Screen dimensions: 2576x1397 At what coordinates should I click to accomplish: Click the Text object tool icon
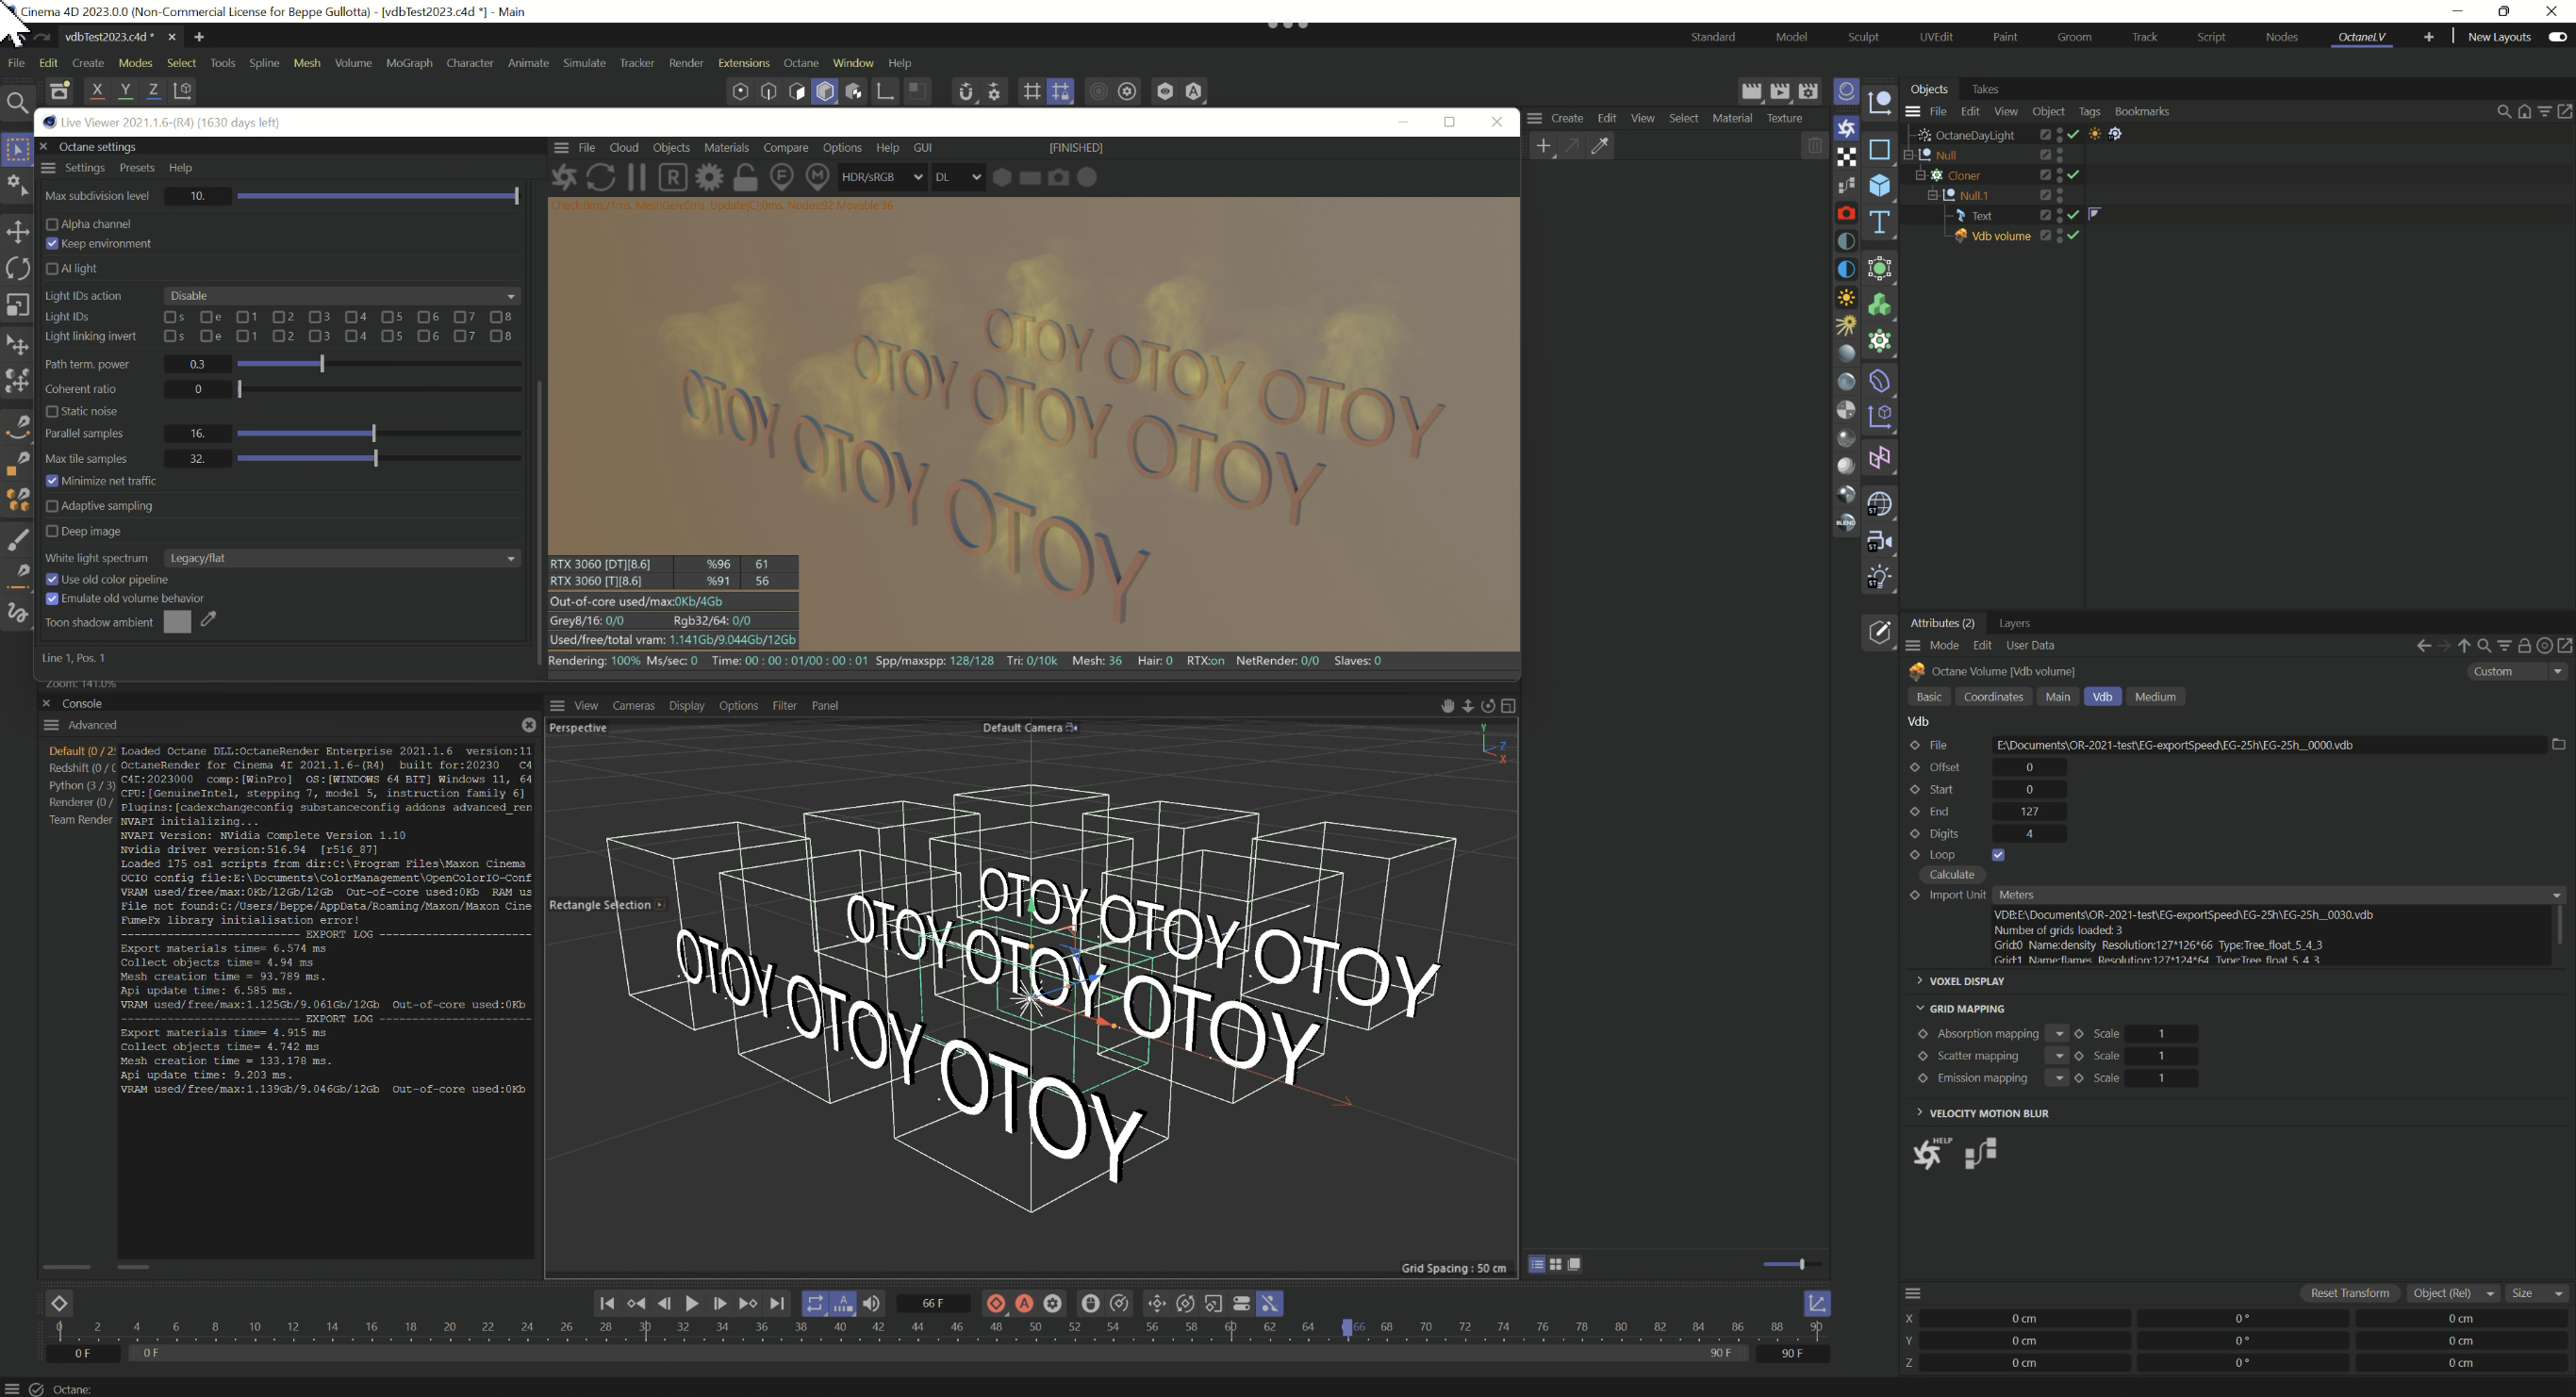pyautogui.click(x=1880, y=222)
